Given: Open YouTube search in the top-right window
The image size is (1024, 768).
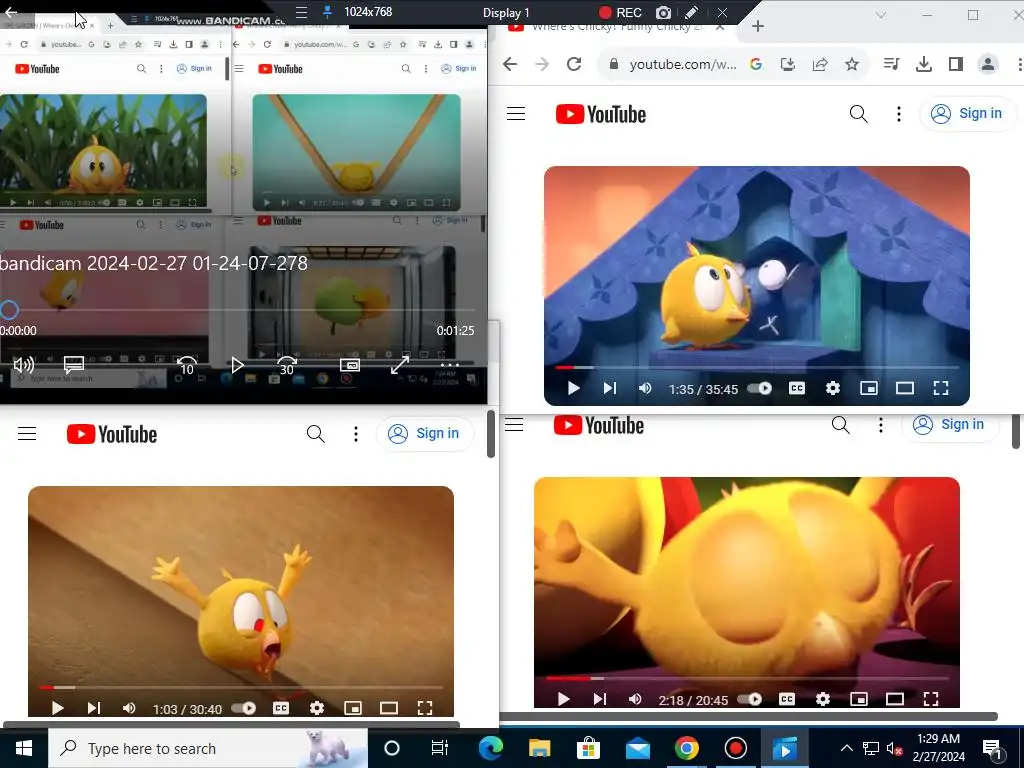Looking at the screenshot, I should (x=858, y=114).
